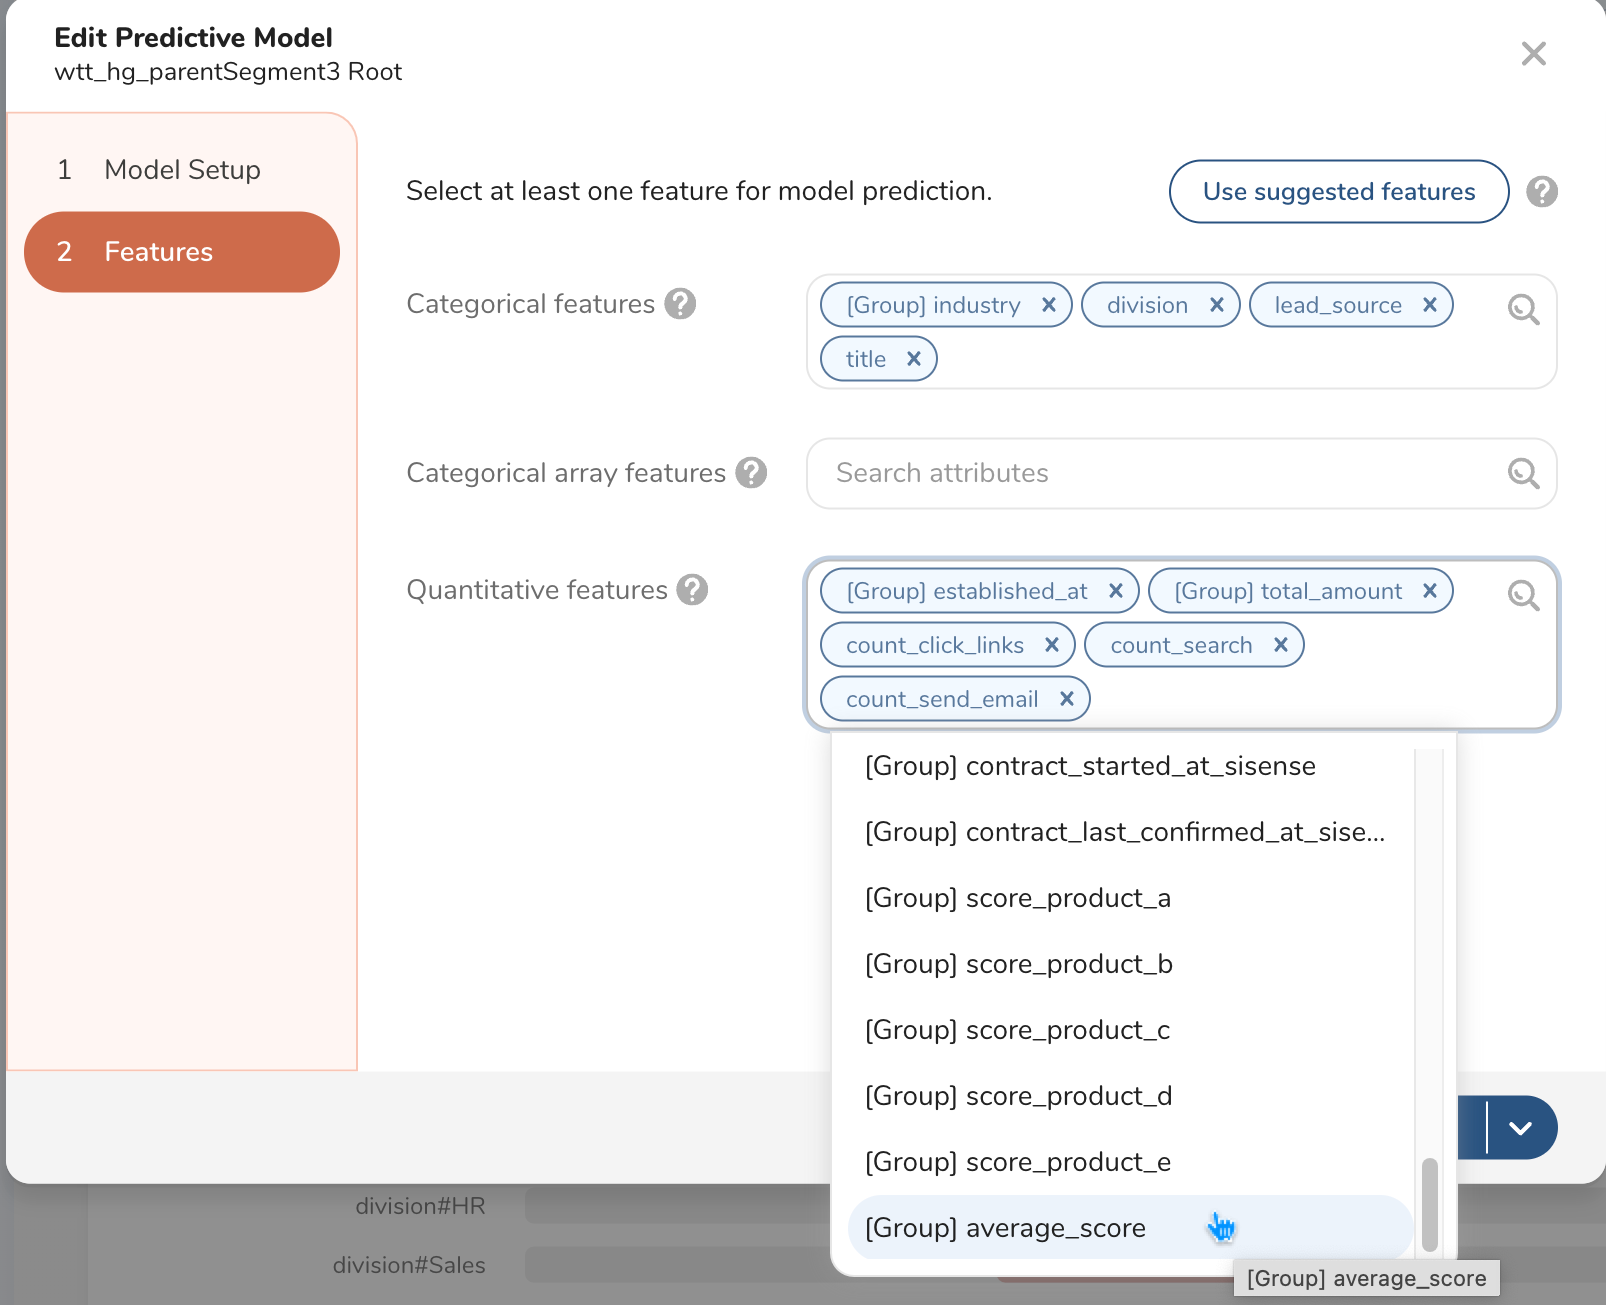Click Use suggested features button

click(1338, 191)
